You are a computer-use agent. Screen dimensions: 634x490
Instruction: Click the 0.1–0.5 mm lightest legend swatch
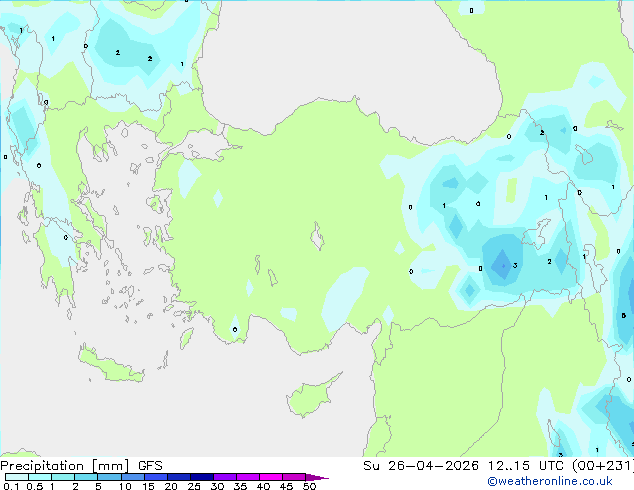click(x=17, y=477)
